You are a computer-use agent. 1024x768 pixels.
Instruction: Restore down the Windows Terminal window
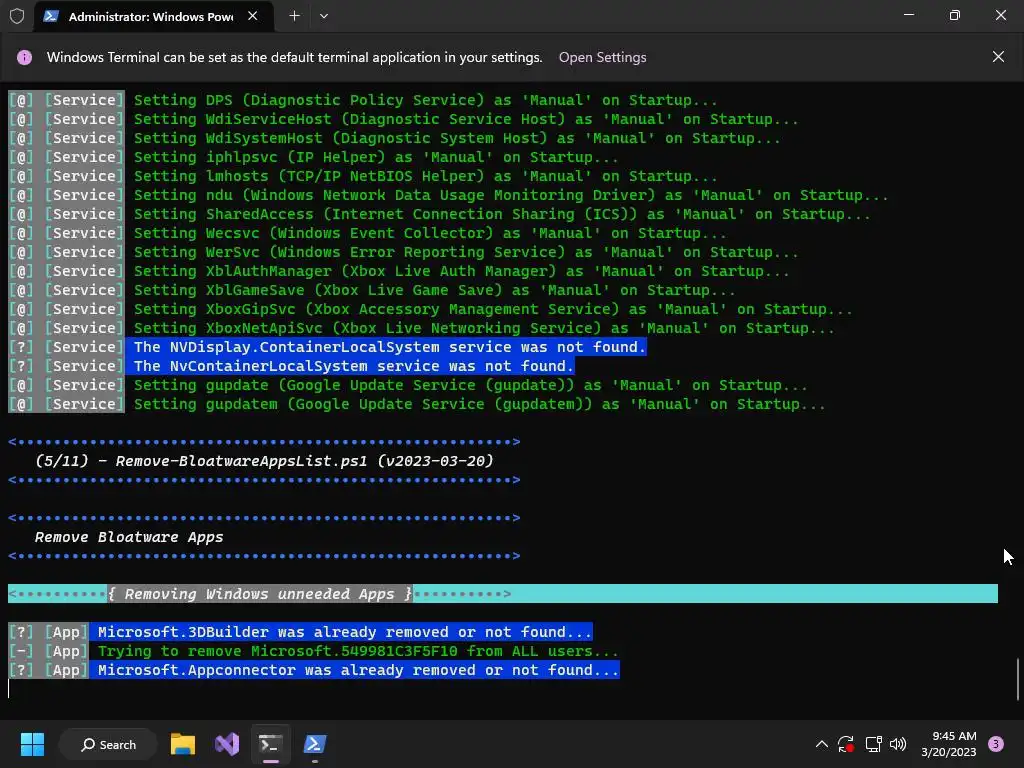[x=955, y=15]
